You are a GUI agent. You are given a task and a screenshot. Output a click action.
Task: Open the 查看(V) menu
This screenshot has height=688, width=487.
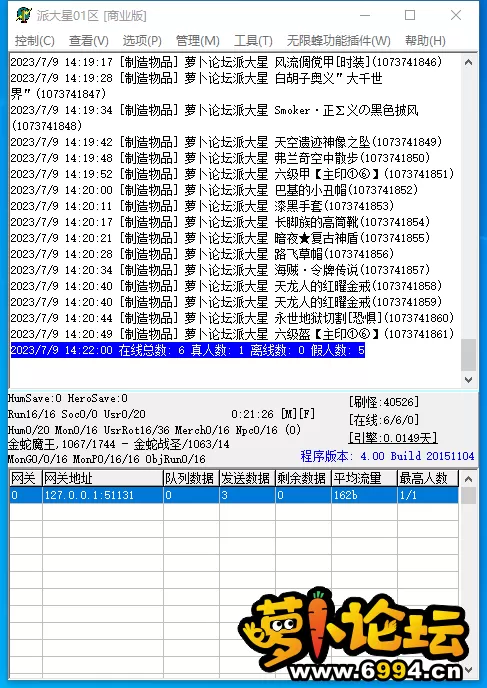coord(89,41)
